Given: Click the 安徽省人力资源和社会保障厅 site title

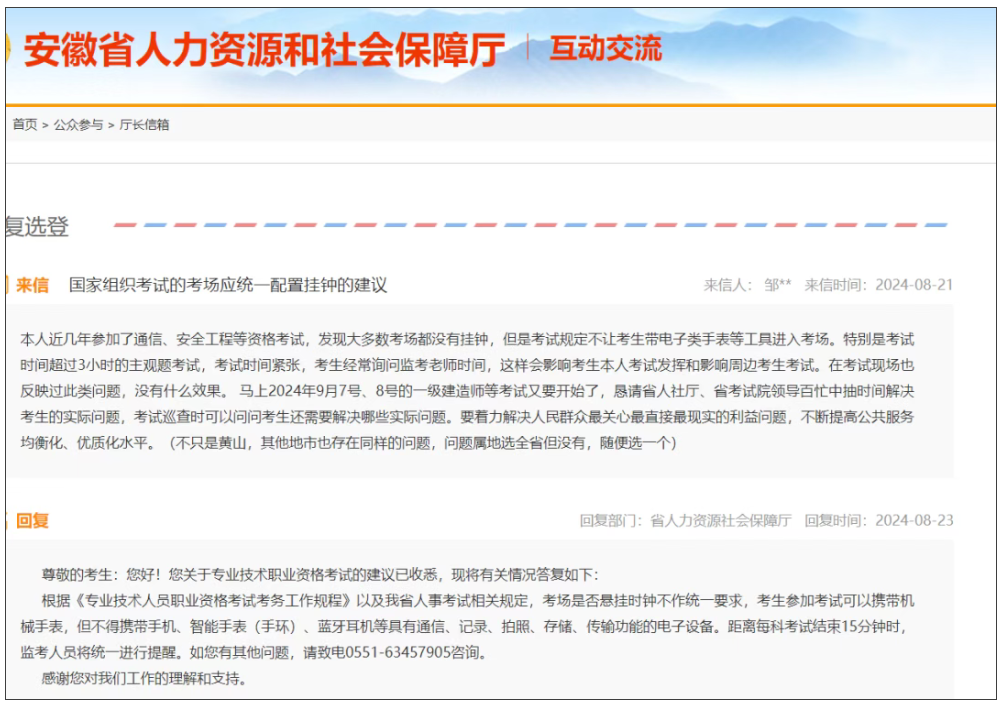Looking at the screenshot, I should (x=264, y=50).
